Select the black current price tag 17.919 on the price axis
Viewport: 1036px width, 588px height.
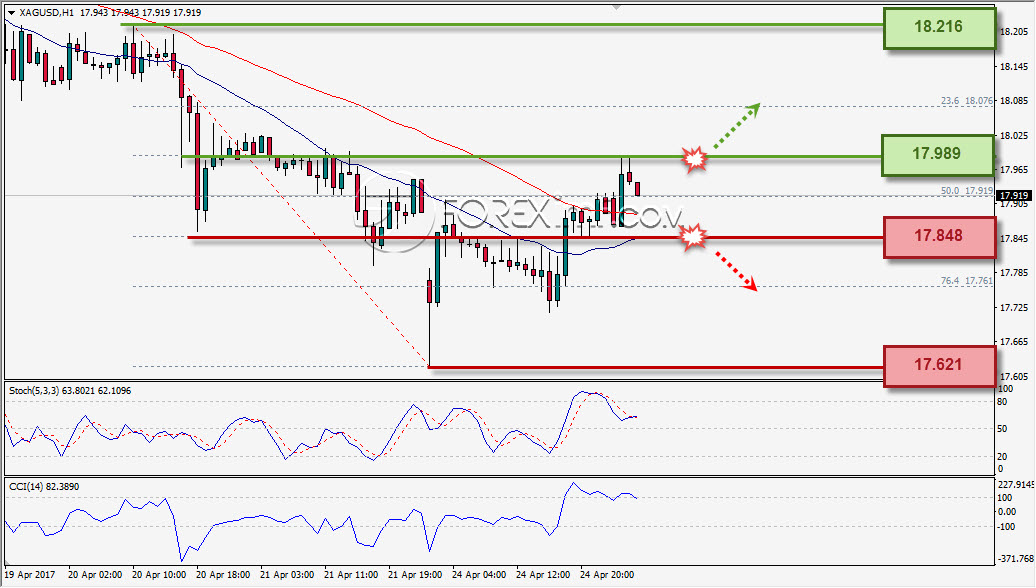[x=1014, y=196]
